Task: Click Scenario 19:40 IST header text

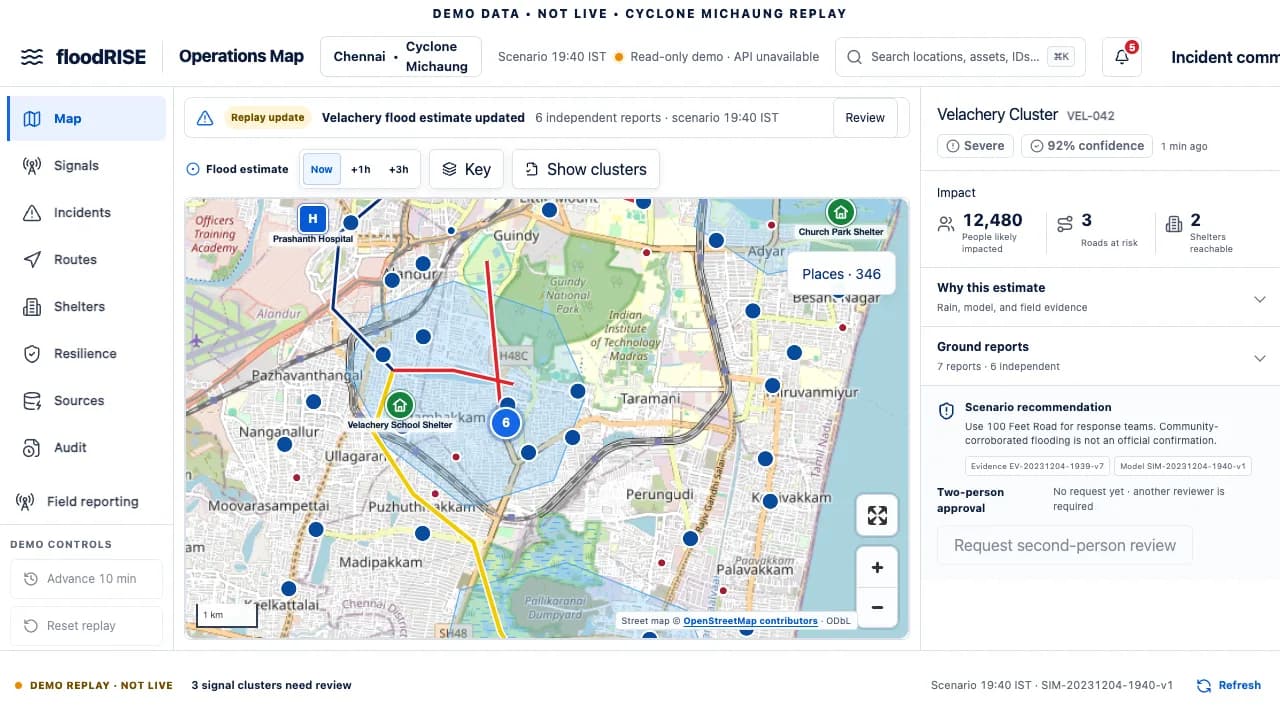Action: pos(552,57)
